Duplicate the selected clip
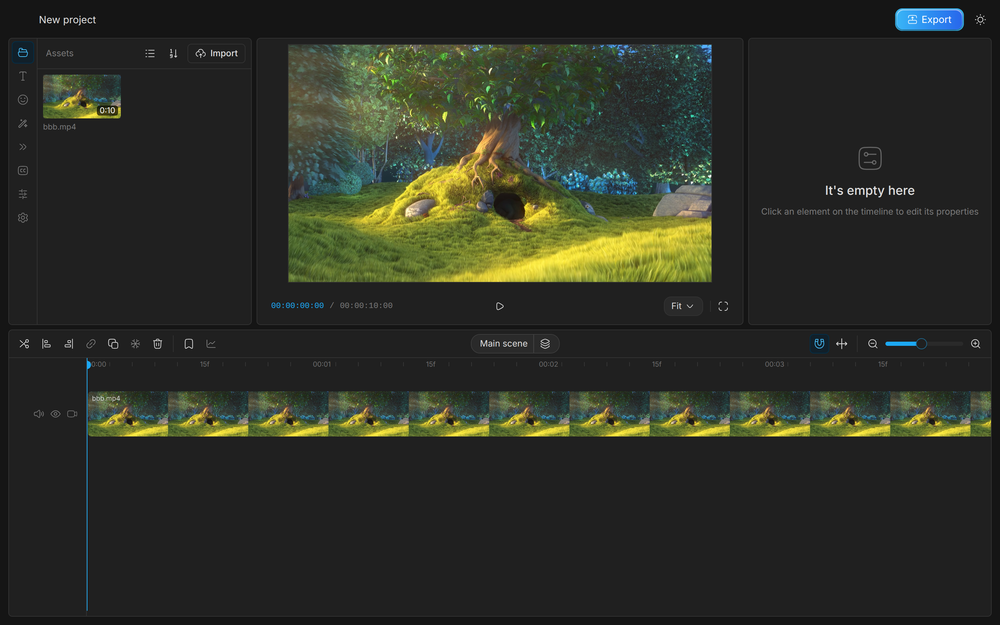1000x625 pixels. point(113,344)
